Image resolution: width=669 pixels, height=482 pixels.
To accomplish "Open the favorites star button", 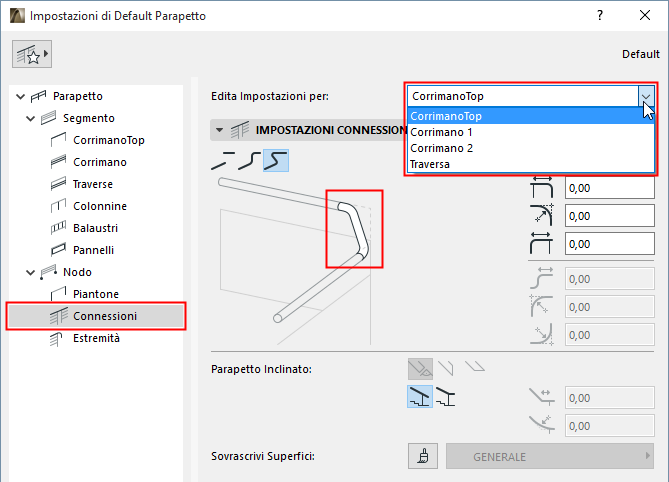I will pos(32,55).
